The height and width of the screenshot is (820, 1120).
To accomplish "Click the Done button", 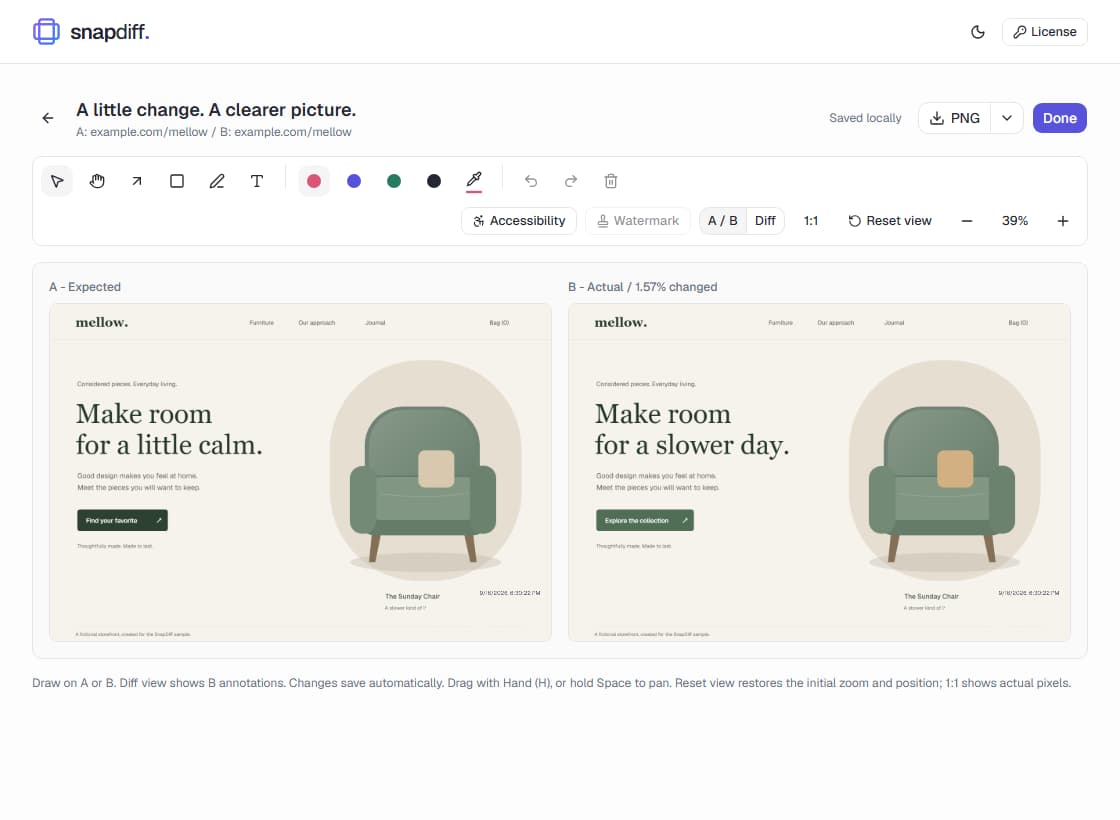I will 1059,118.
